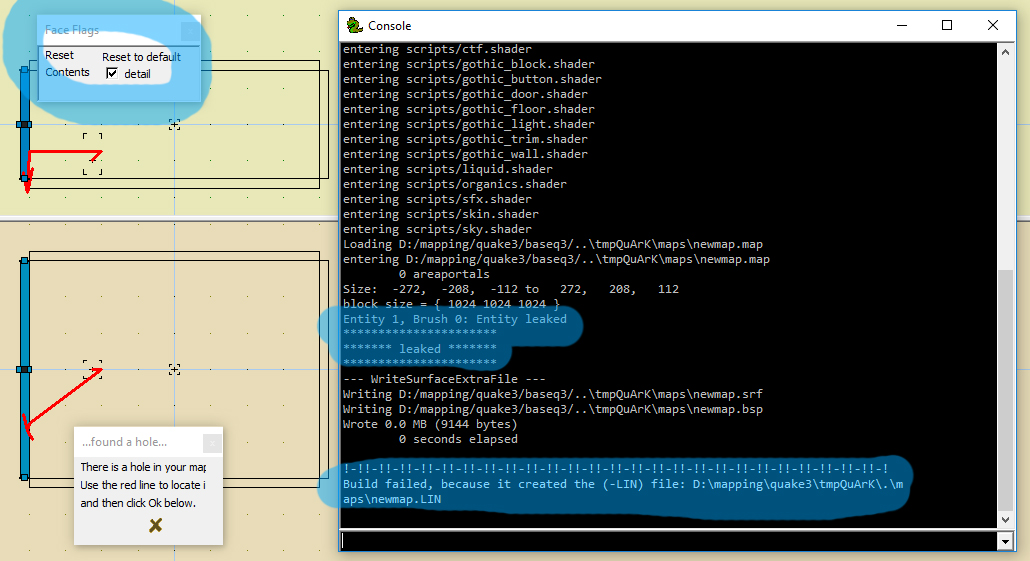Click the 'entering scripts/gothic_floor.shader' line
1030x561 pixels.
coord(468,110)
